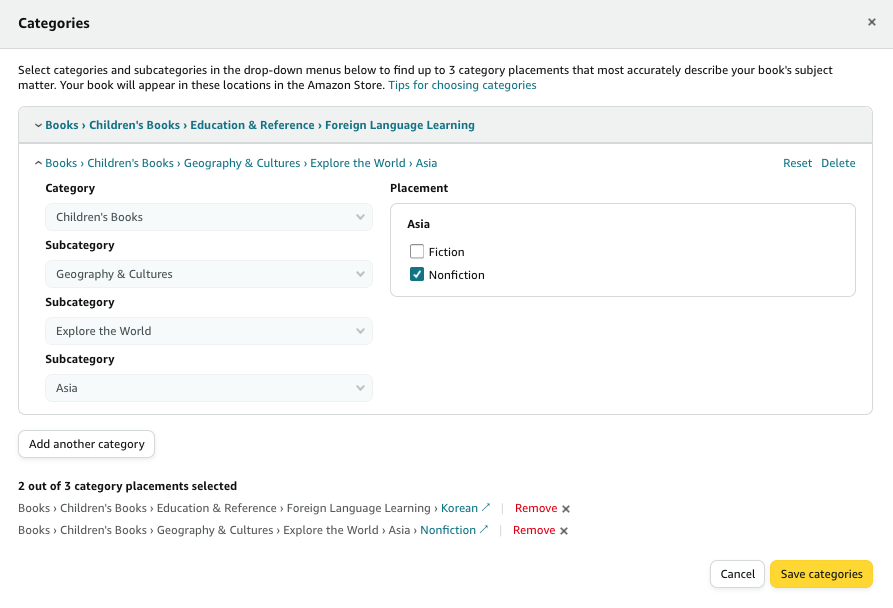Open the Children's Books category dropdown
893x608 pixels.
click(x=209, y=217)
